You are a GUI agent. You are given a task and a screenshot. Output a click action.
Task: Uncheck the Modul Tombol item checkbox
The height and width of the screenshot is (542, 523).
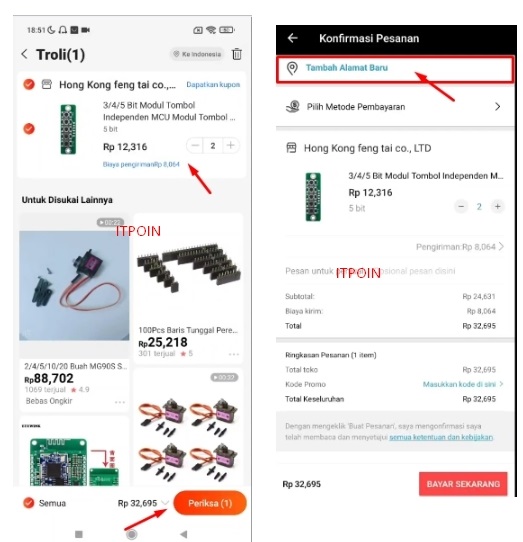(29, 129)
